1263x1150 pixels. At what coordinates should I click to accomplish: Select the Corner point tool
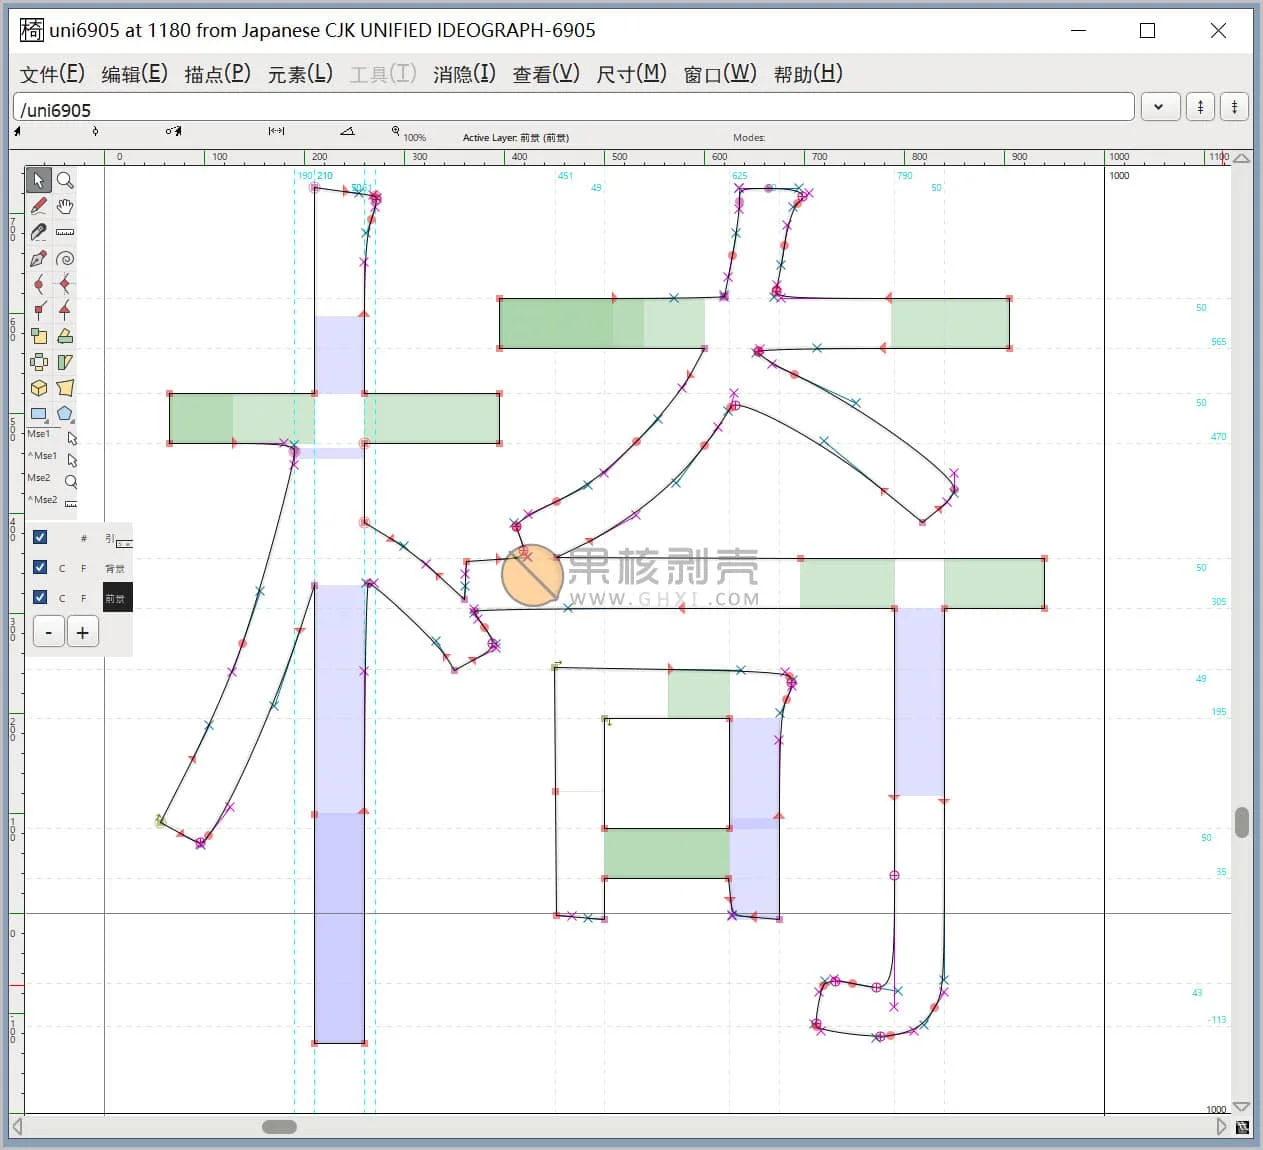coord(38,310)
